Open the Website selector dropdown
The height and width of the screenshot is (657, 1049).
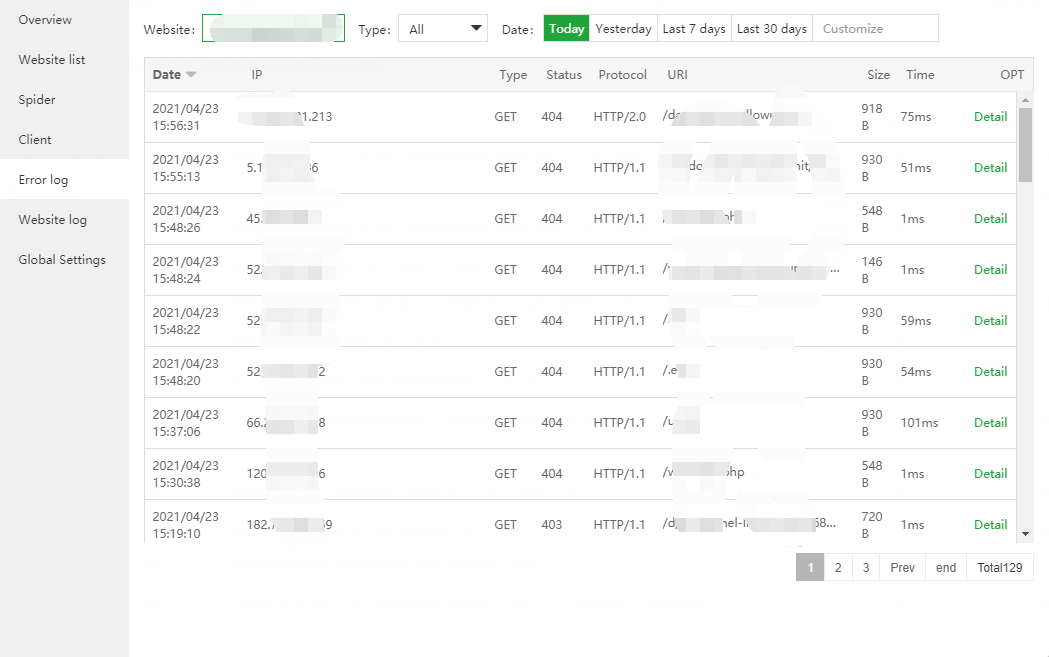click(273, 29)
